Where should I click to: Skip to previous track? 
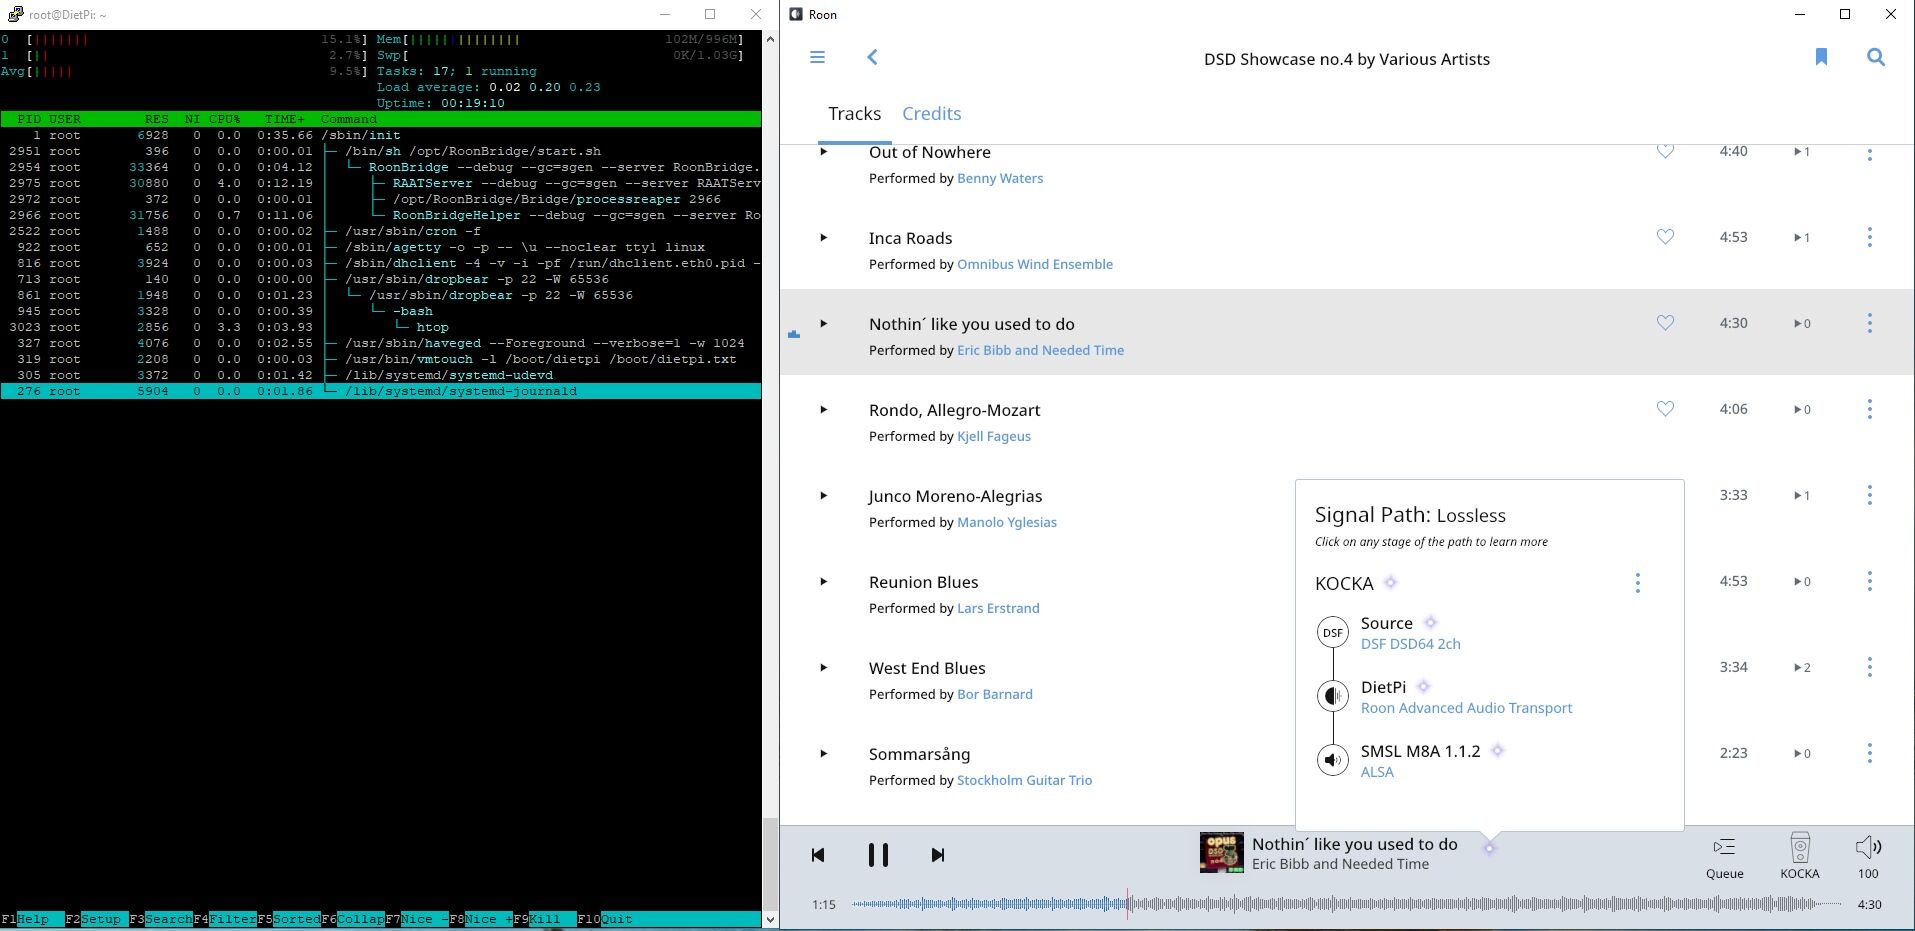click(818, 855)
